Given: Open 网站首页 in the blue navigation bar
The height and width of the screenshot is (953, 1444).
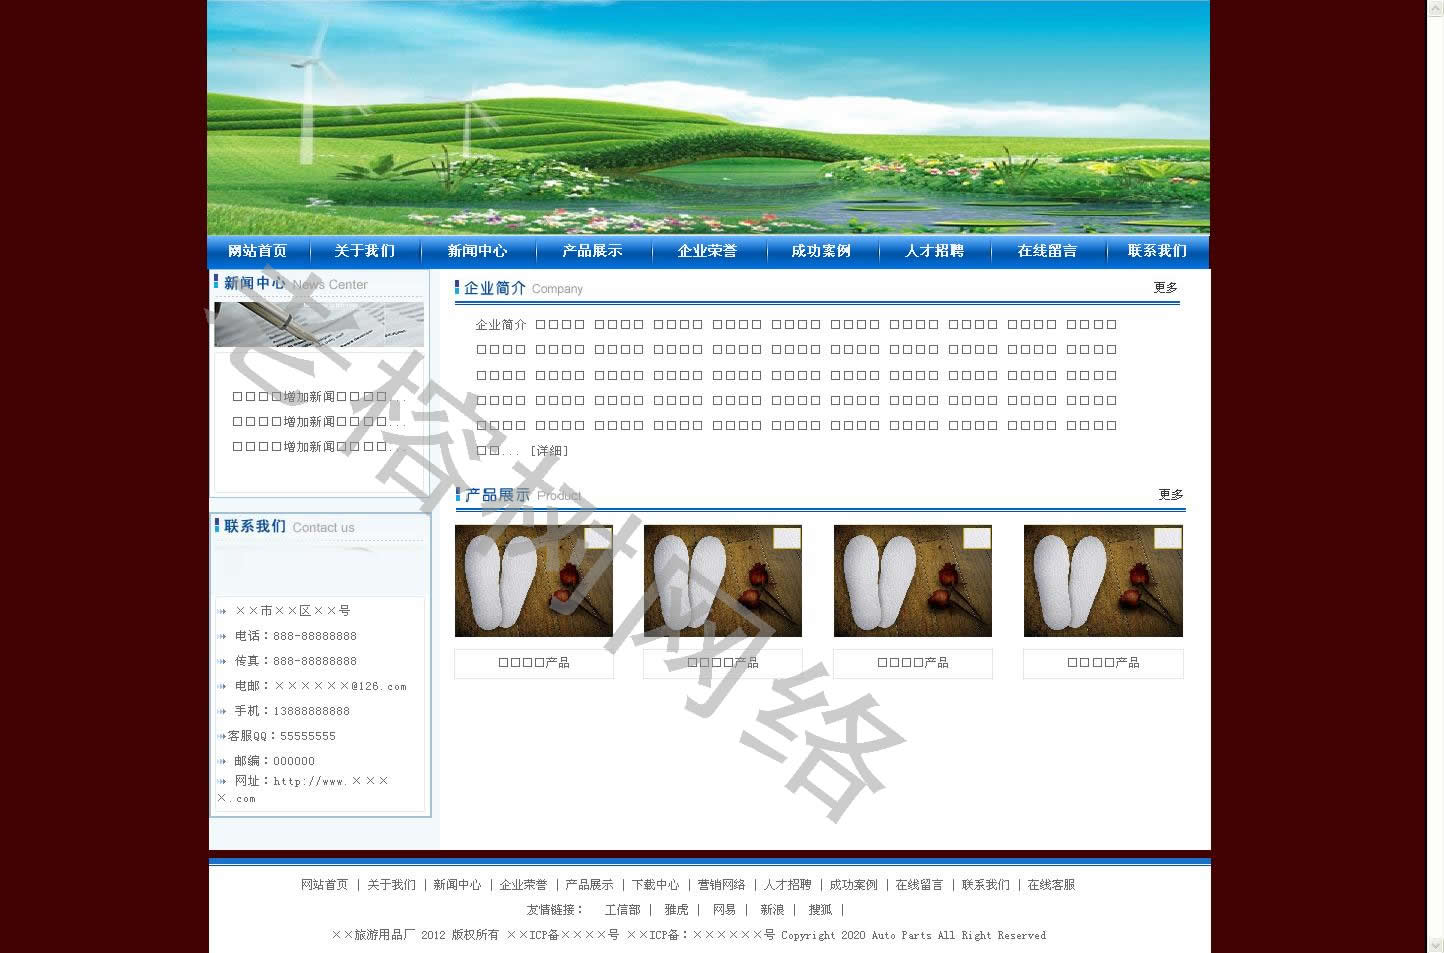Looking at the screenshot, I should (257, 251).
